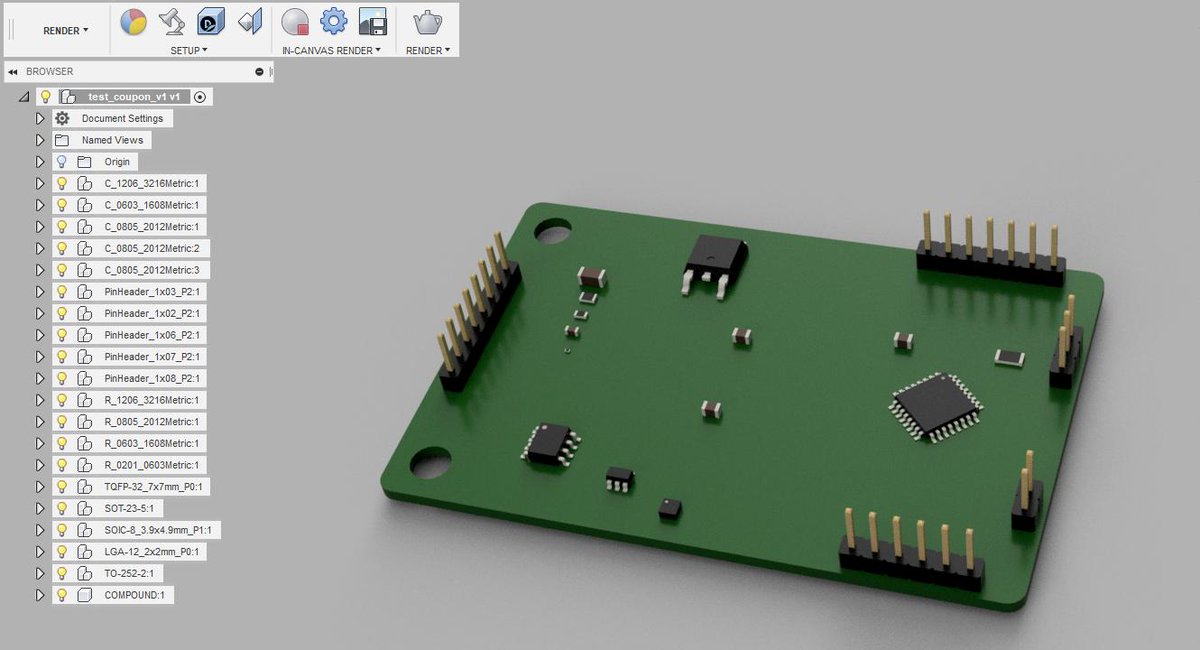The image size is (1200, 650).
Task: Toggle Origin visibility bulb
Action: click(x=62, y=162)
